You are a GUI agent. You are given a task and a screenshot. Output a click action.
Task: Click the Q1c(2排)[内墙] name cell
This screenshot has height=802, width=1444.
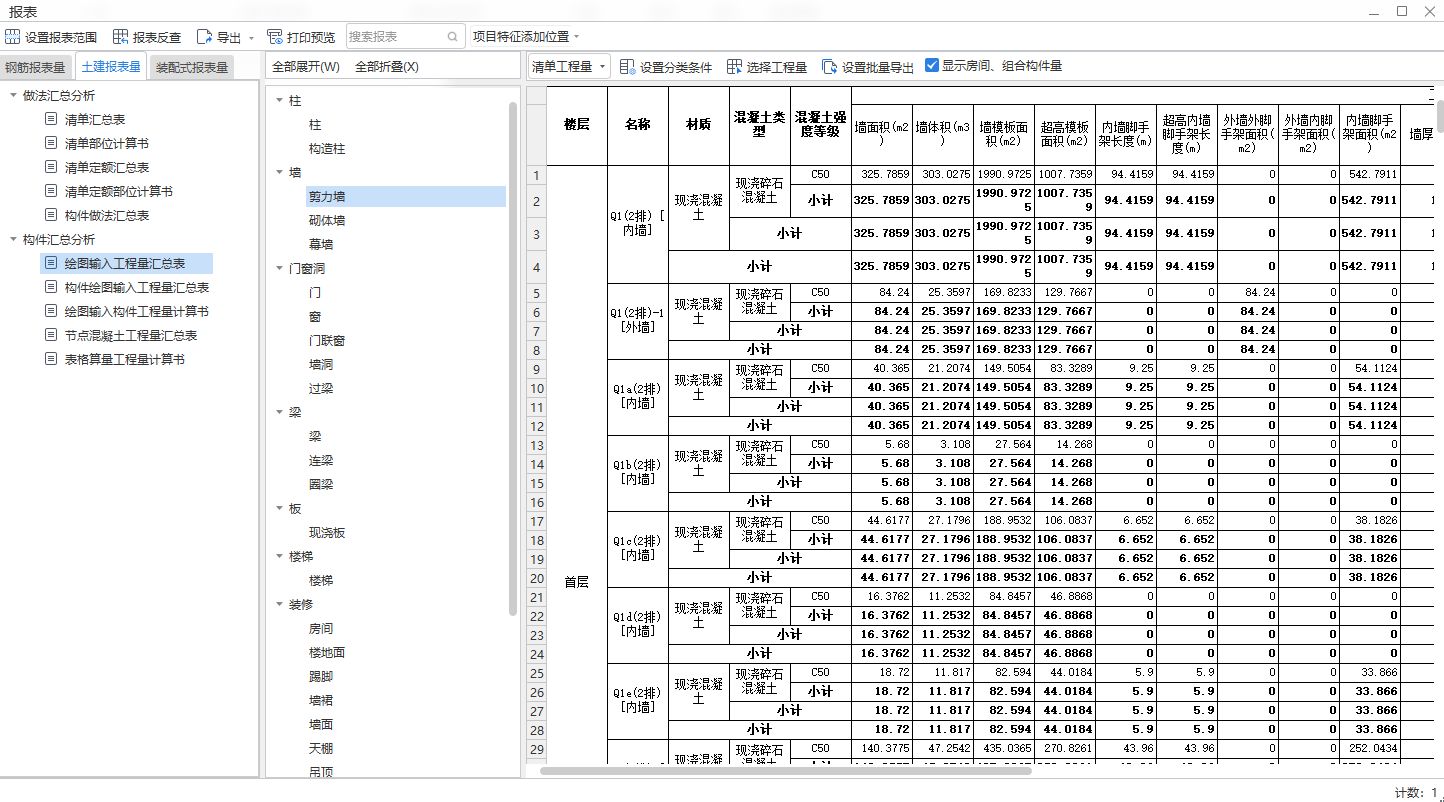pos(637,548)
